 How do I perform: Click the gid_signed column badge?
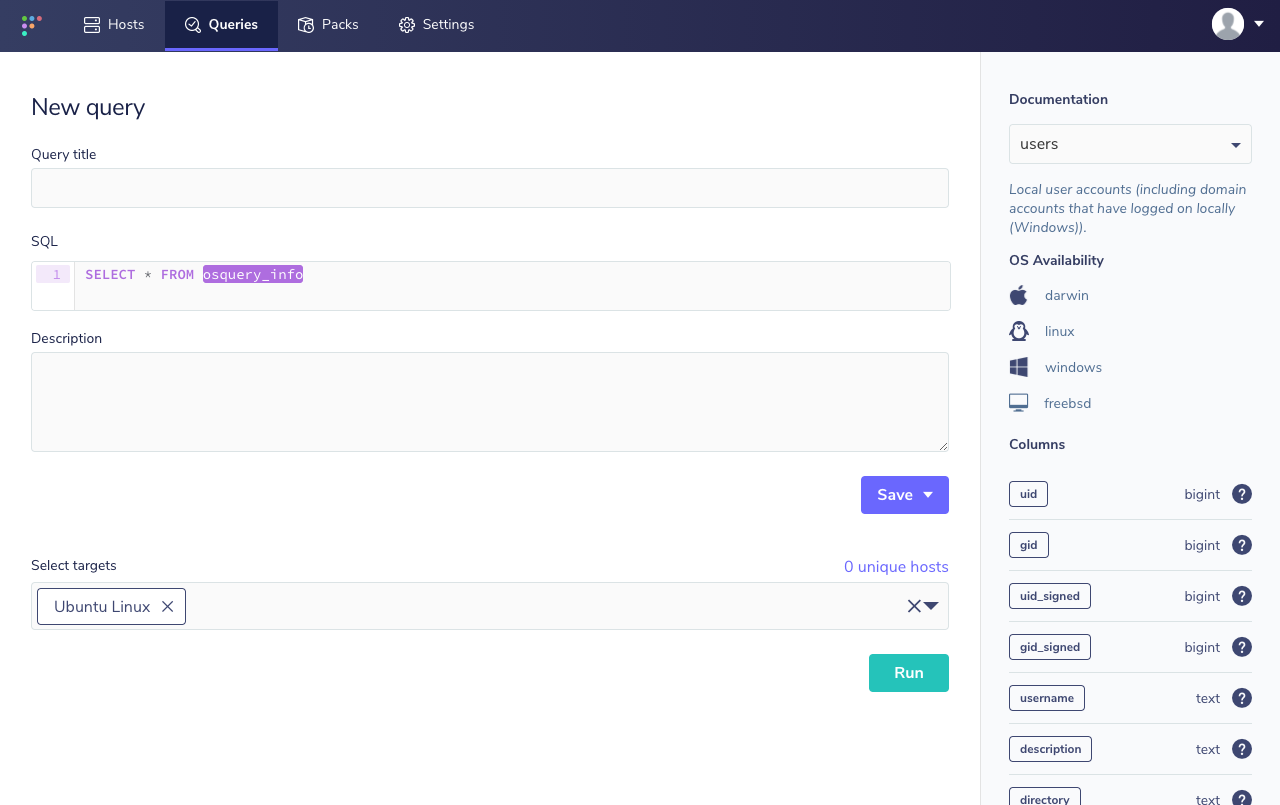(x=1049, y=646)
